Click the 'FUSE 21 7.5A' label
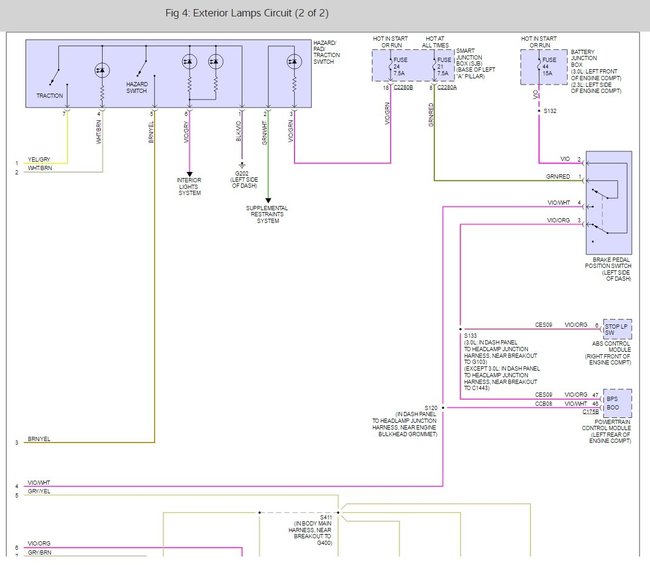 point(444,67)
